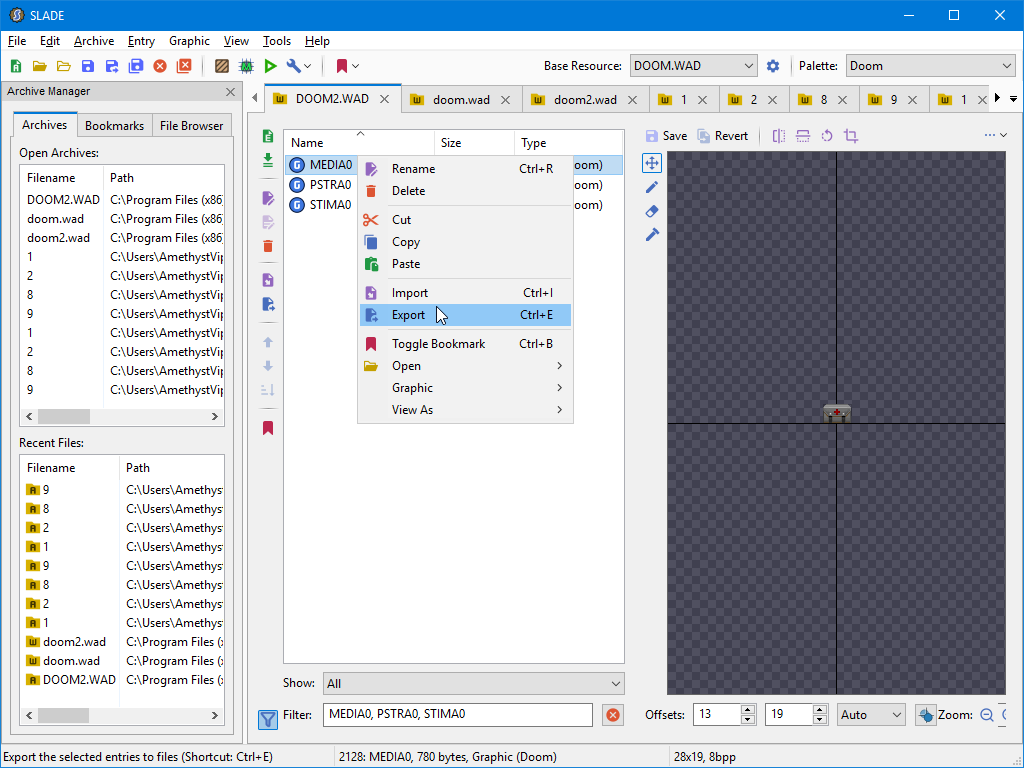Image resolution: width=1024 pixels, height=768 pixels.
Task: Toggle the offset guide button near Zoom
Action: click(x=925, y=715)
